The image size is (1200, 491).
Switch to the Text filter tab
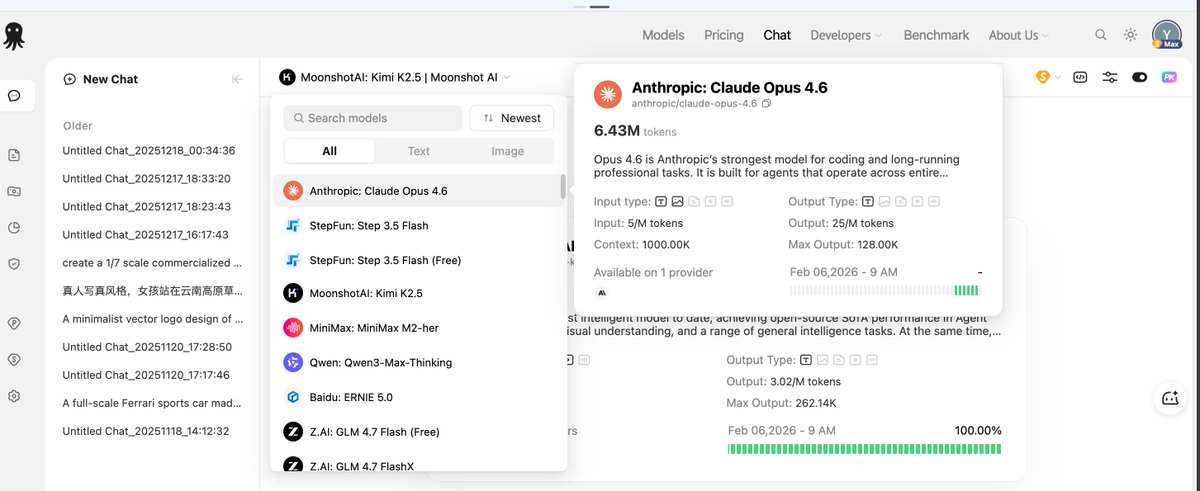click(419, 151)
